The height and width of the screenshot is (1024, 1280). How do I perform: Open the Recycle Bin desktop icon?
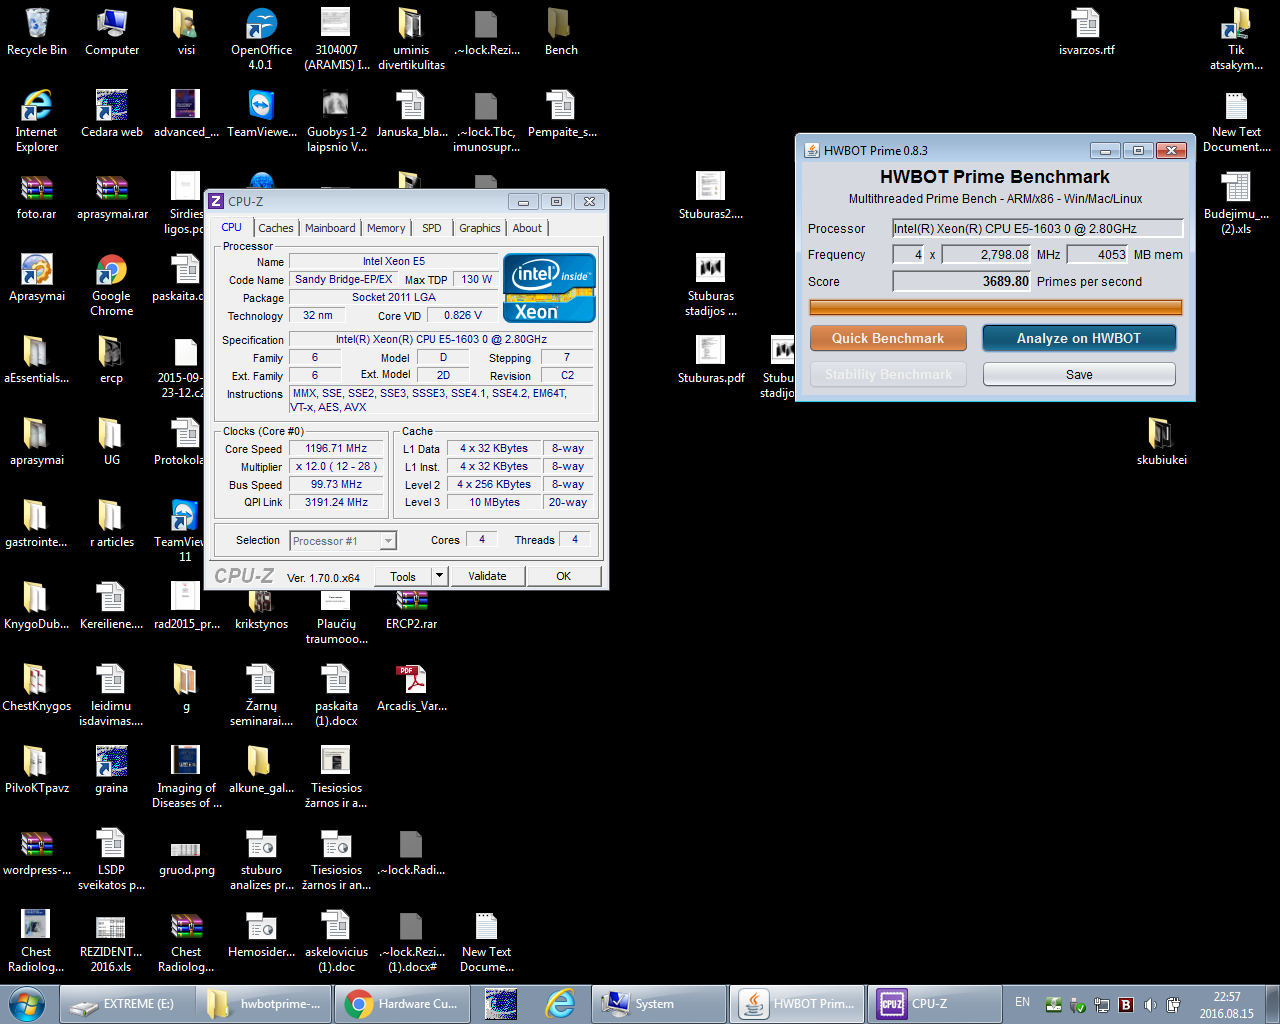(37, 32)
